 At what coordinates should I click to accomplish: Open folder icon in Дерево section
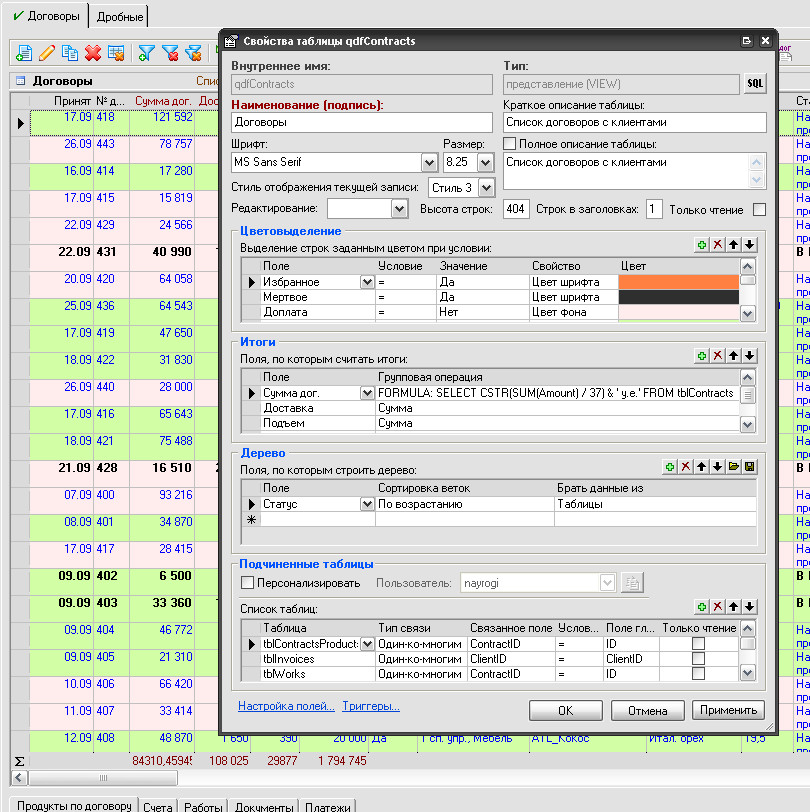click(x=733, y=467)
